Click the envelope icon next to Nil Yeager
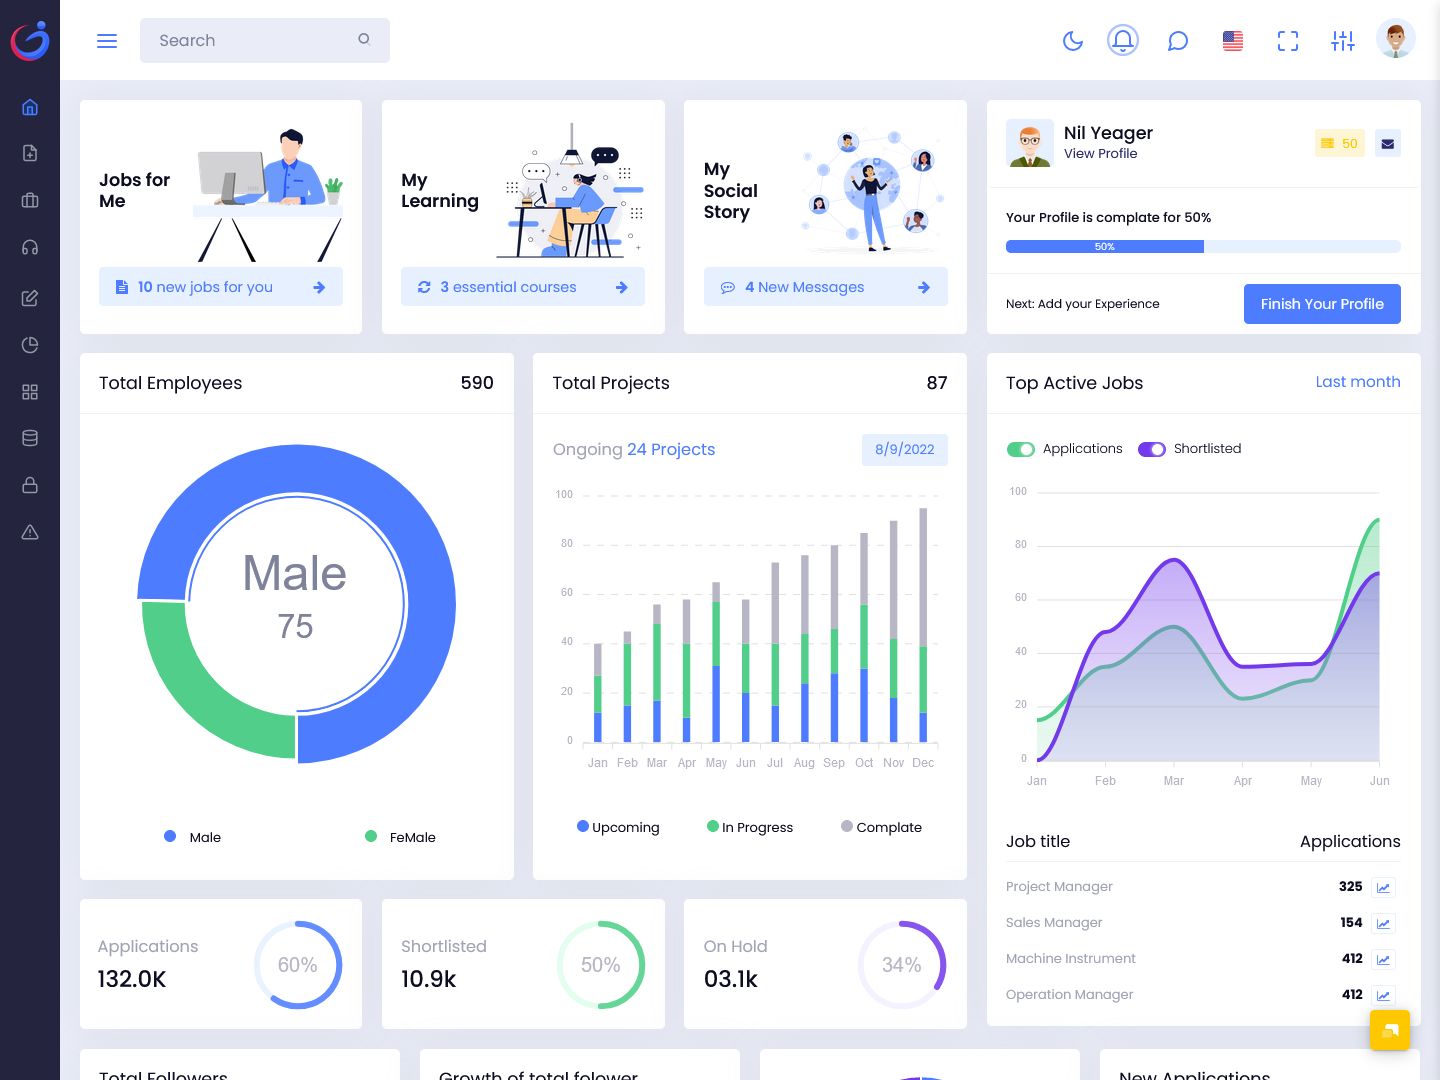The image size is (1440, 1080). click(x=1387, y=143)
